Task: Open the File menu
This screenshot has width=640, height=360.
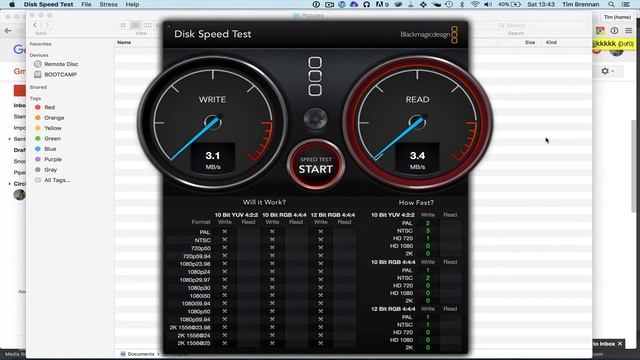Action: [86, 4]
